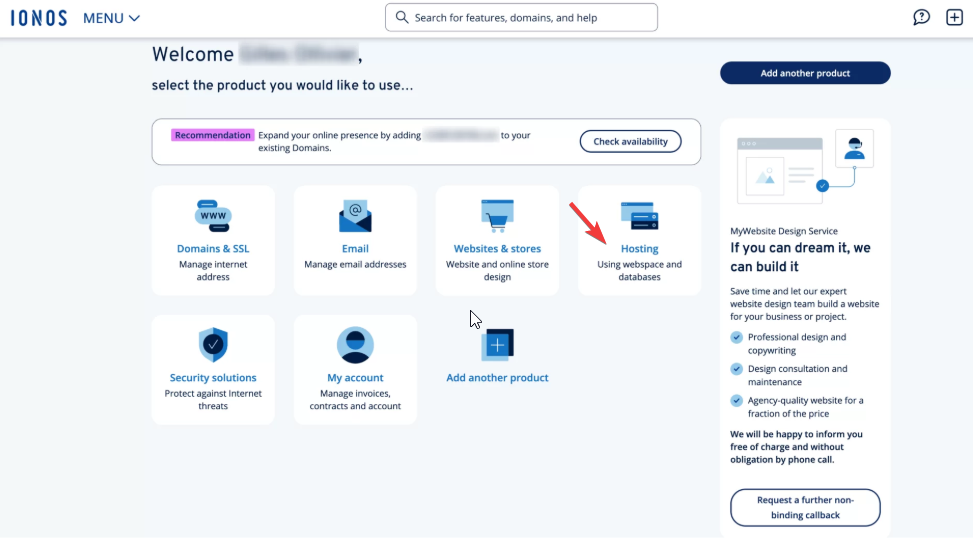The height and width of the screenshot is (538, 973).
Task: Click 'Protect against Internet threats' text
Action: coord(213,400)
